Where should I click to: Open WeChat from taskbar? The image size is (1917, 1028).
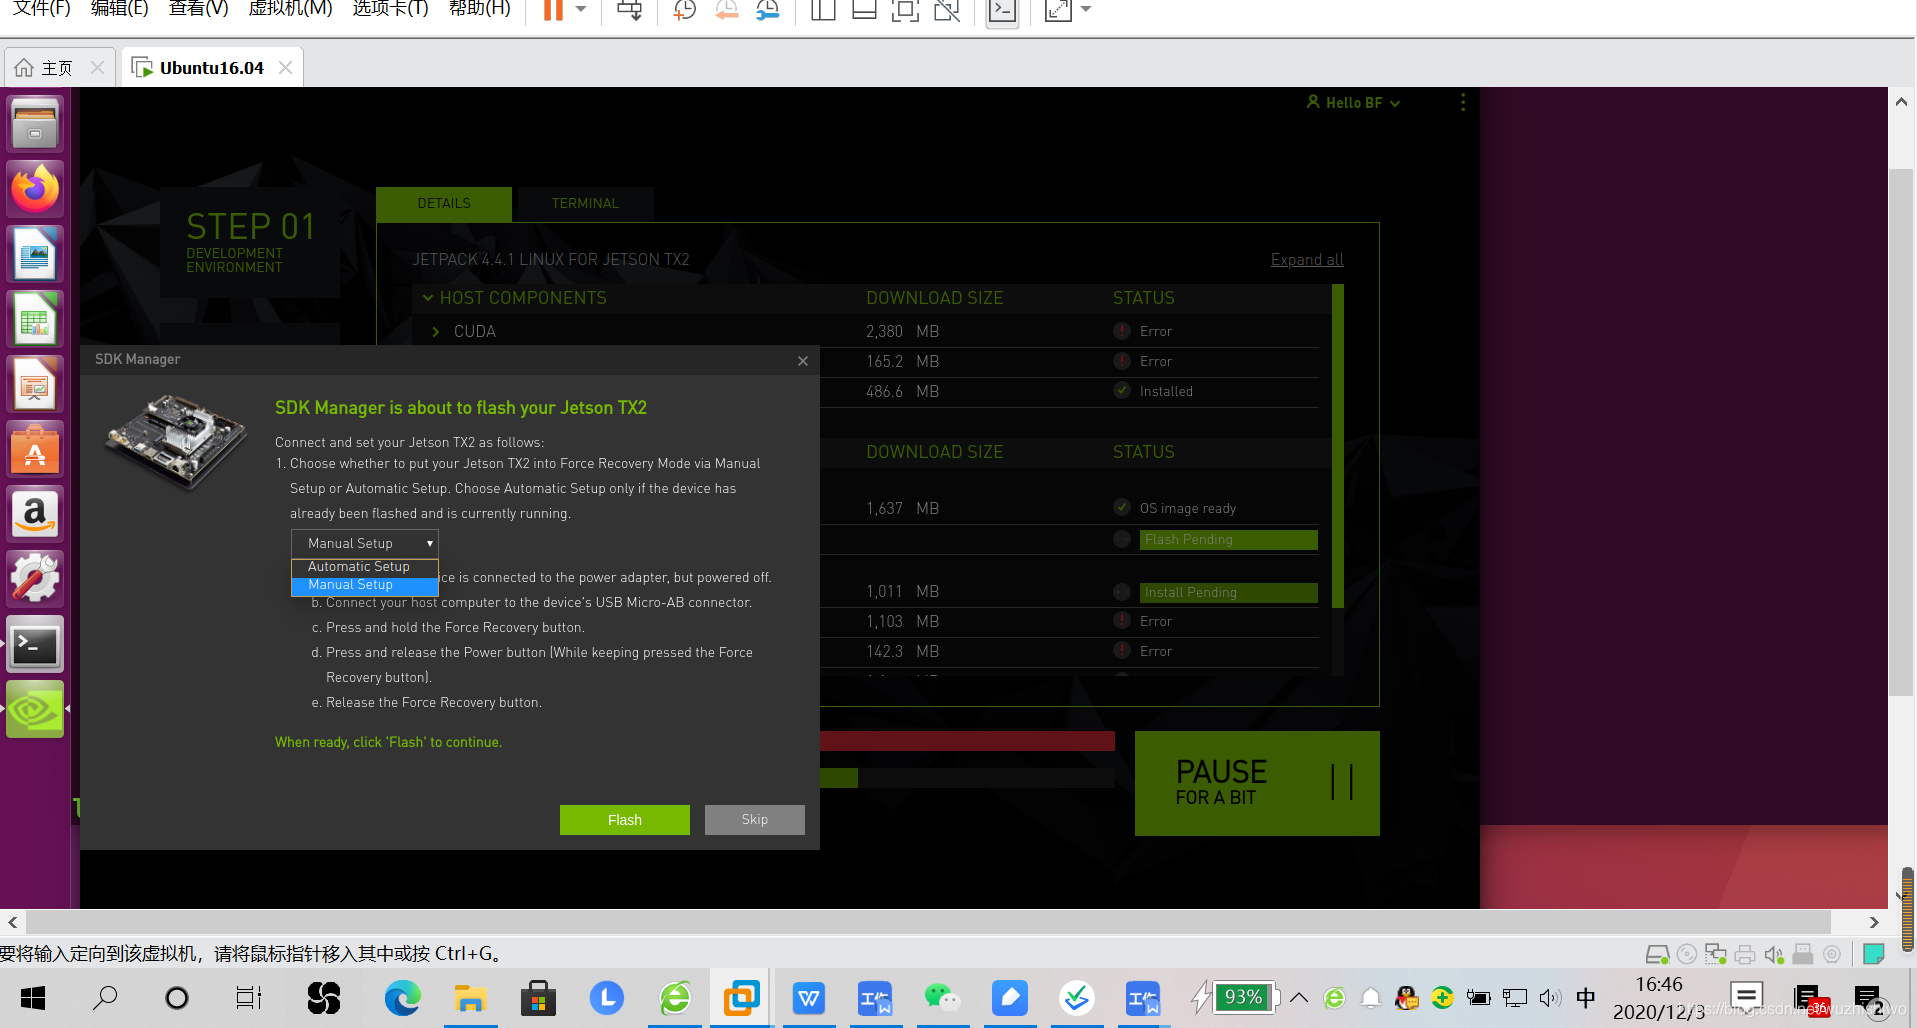[942, 998]
